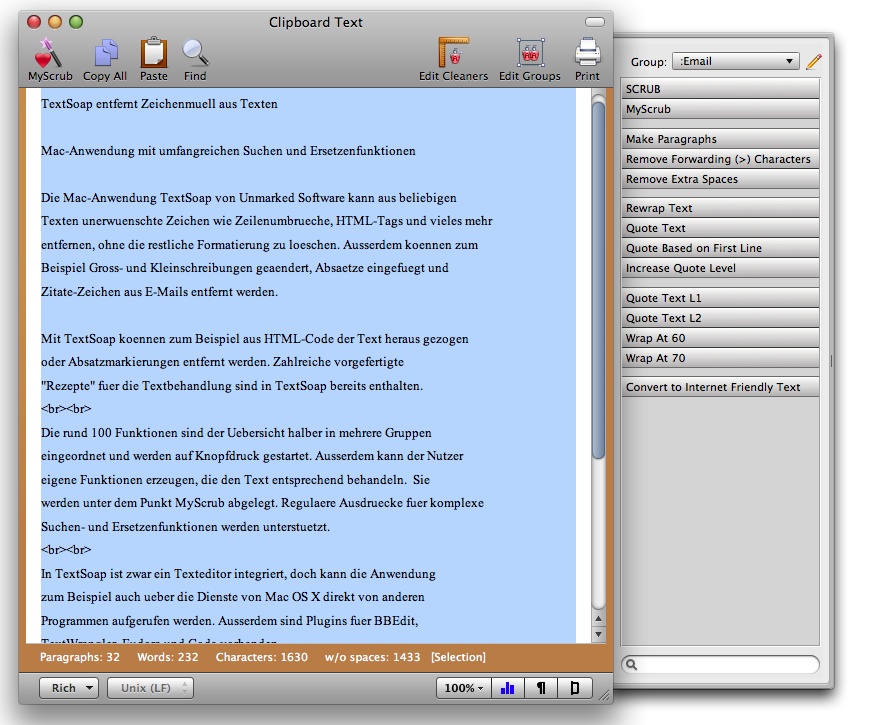Apply the Remove Extra Spaces cleaner
Image resolution: width=870 pixels, height=725 pixels.
[x=720, y=179]
